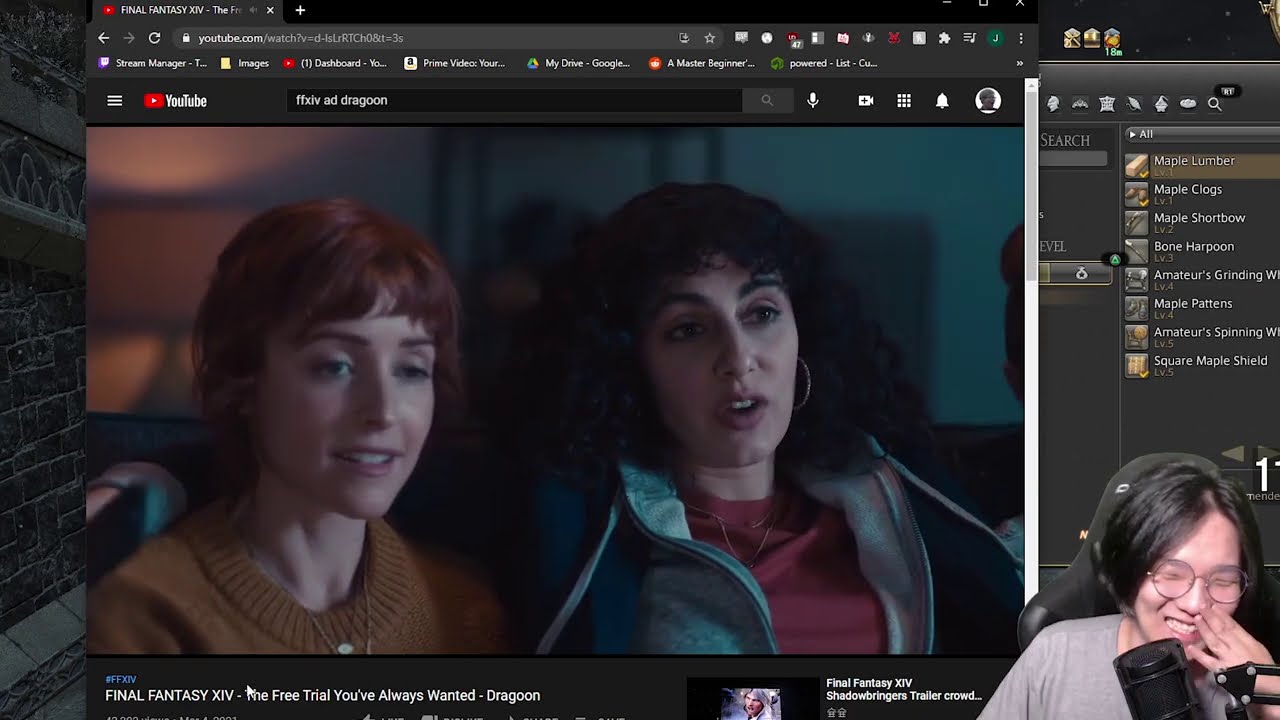Open the powered - List bookmark
Image resolution: width=1280 pixels, height=720 pixels.
coord(824,63)
